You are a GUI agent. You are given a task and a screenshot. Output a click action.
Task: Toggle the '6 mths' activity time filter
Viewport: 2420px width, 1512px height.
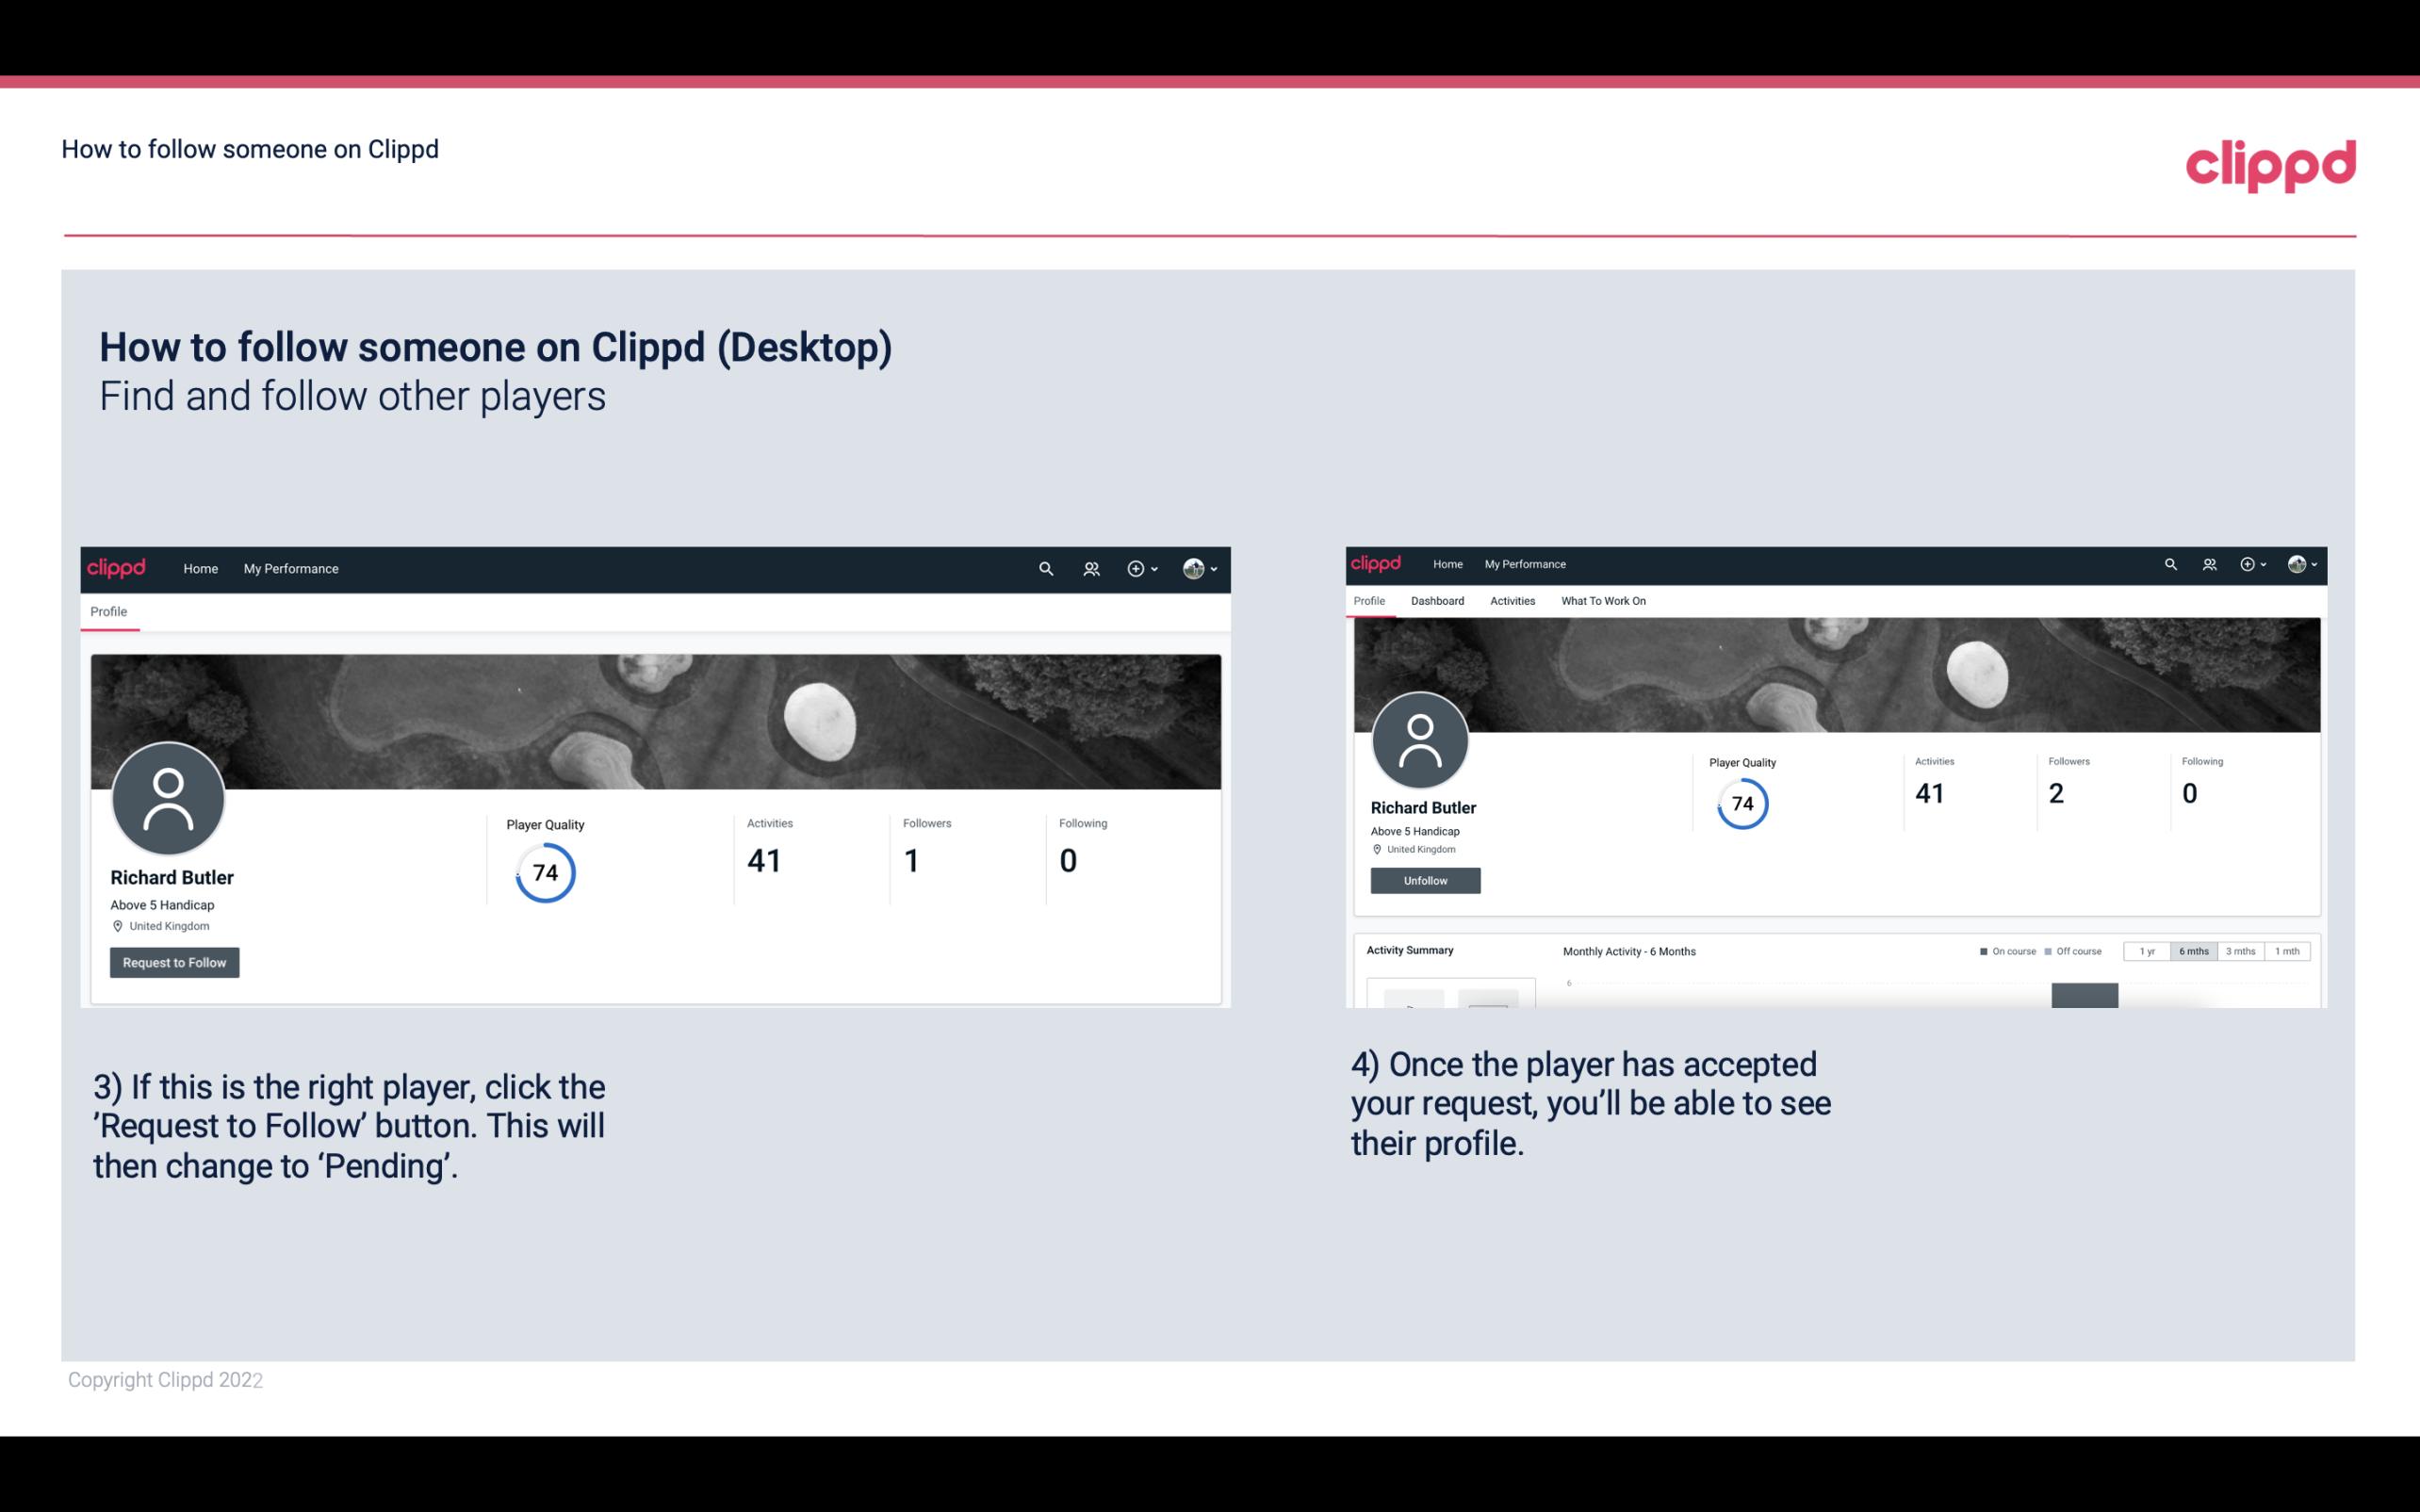coord(2190,951)
